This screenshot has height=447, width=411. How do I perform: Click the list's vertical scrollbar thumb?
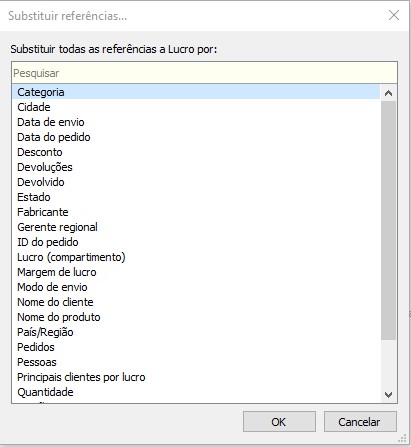click(388, 220)
